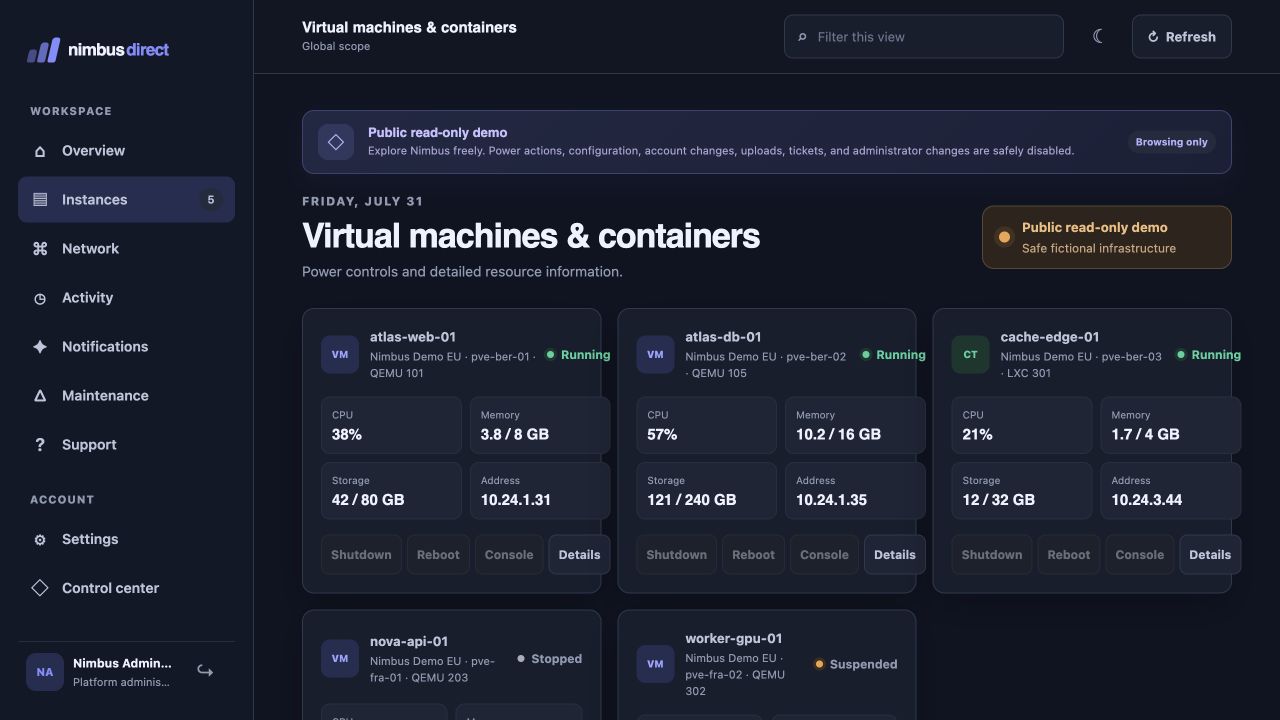The height and width of the screenshot is (720, 1280).
Task: Click Shutdown on cache-edge-01
Action: (991, 555)
